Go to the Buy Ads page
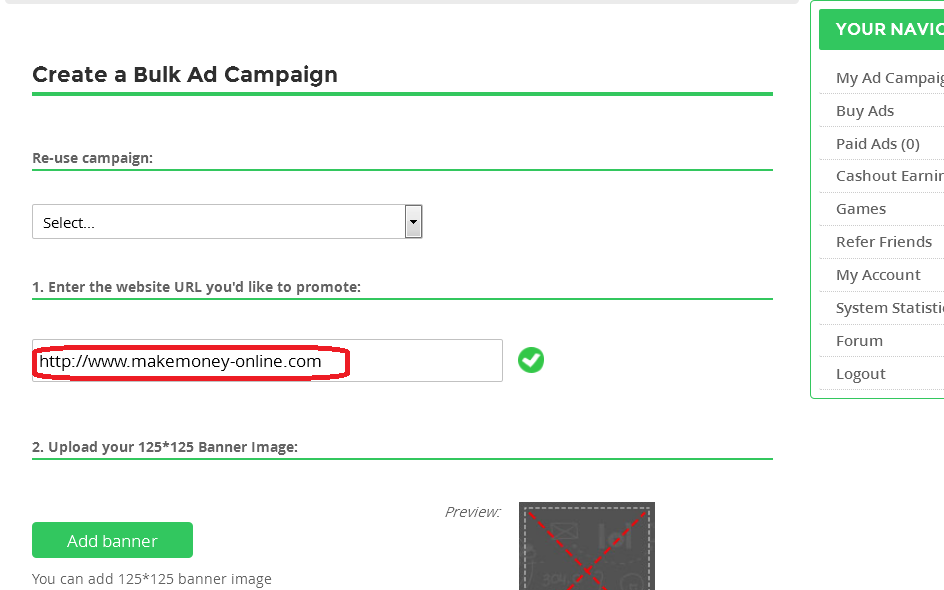 point(865,111)
